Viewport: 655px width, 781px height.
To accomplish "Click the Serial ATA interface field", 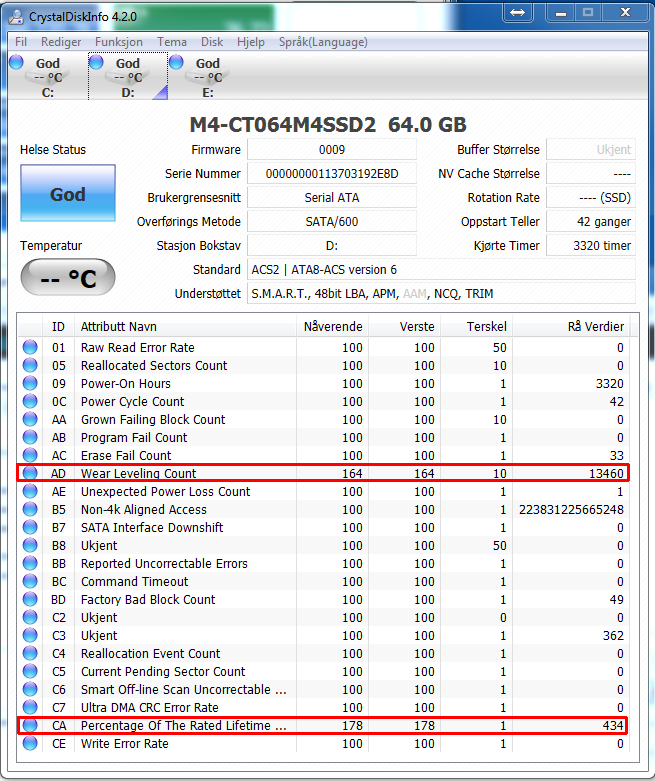I will tap(332, 197).
